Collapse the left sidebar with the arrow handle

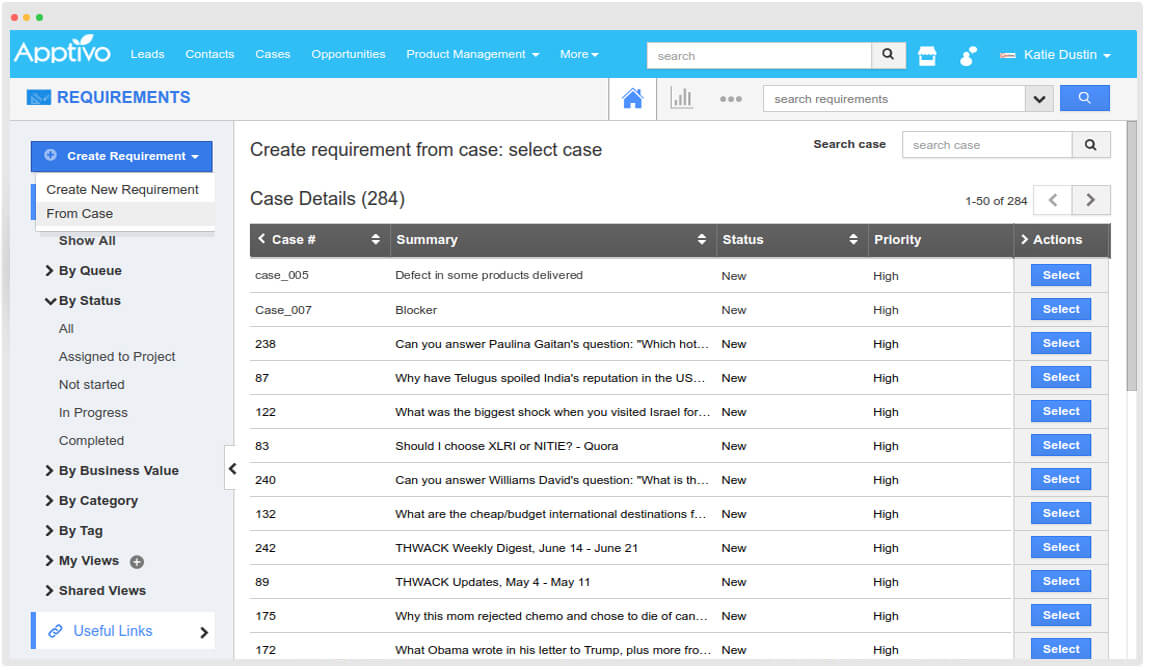(x=233, y=468)
